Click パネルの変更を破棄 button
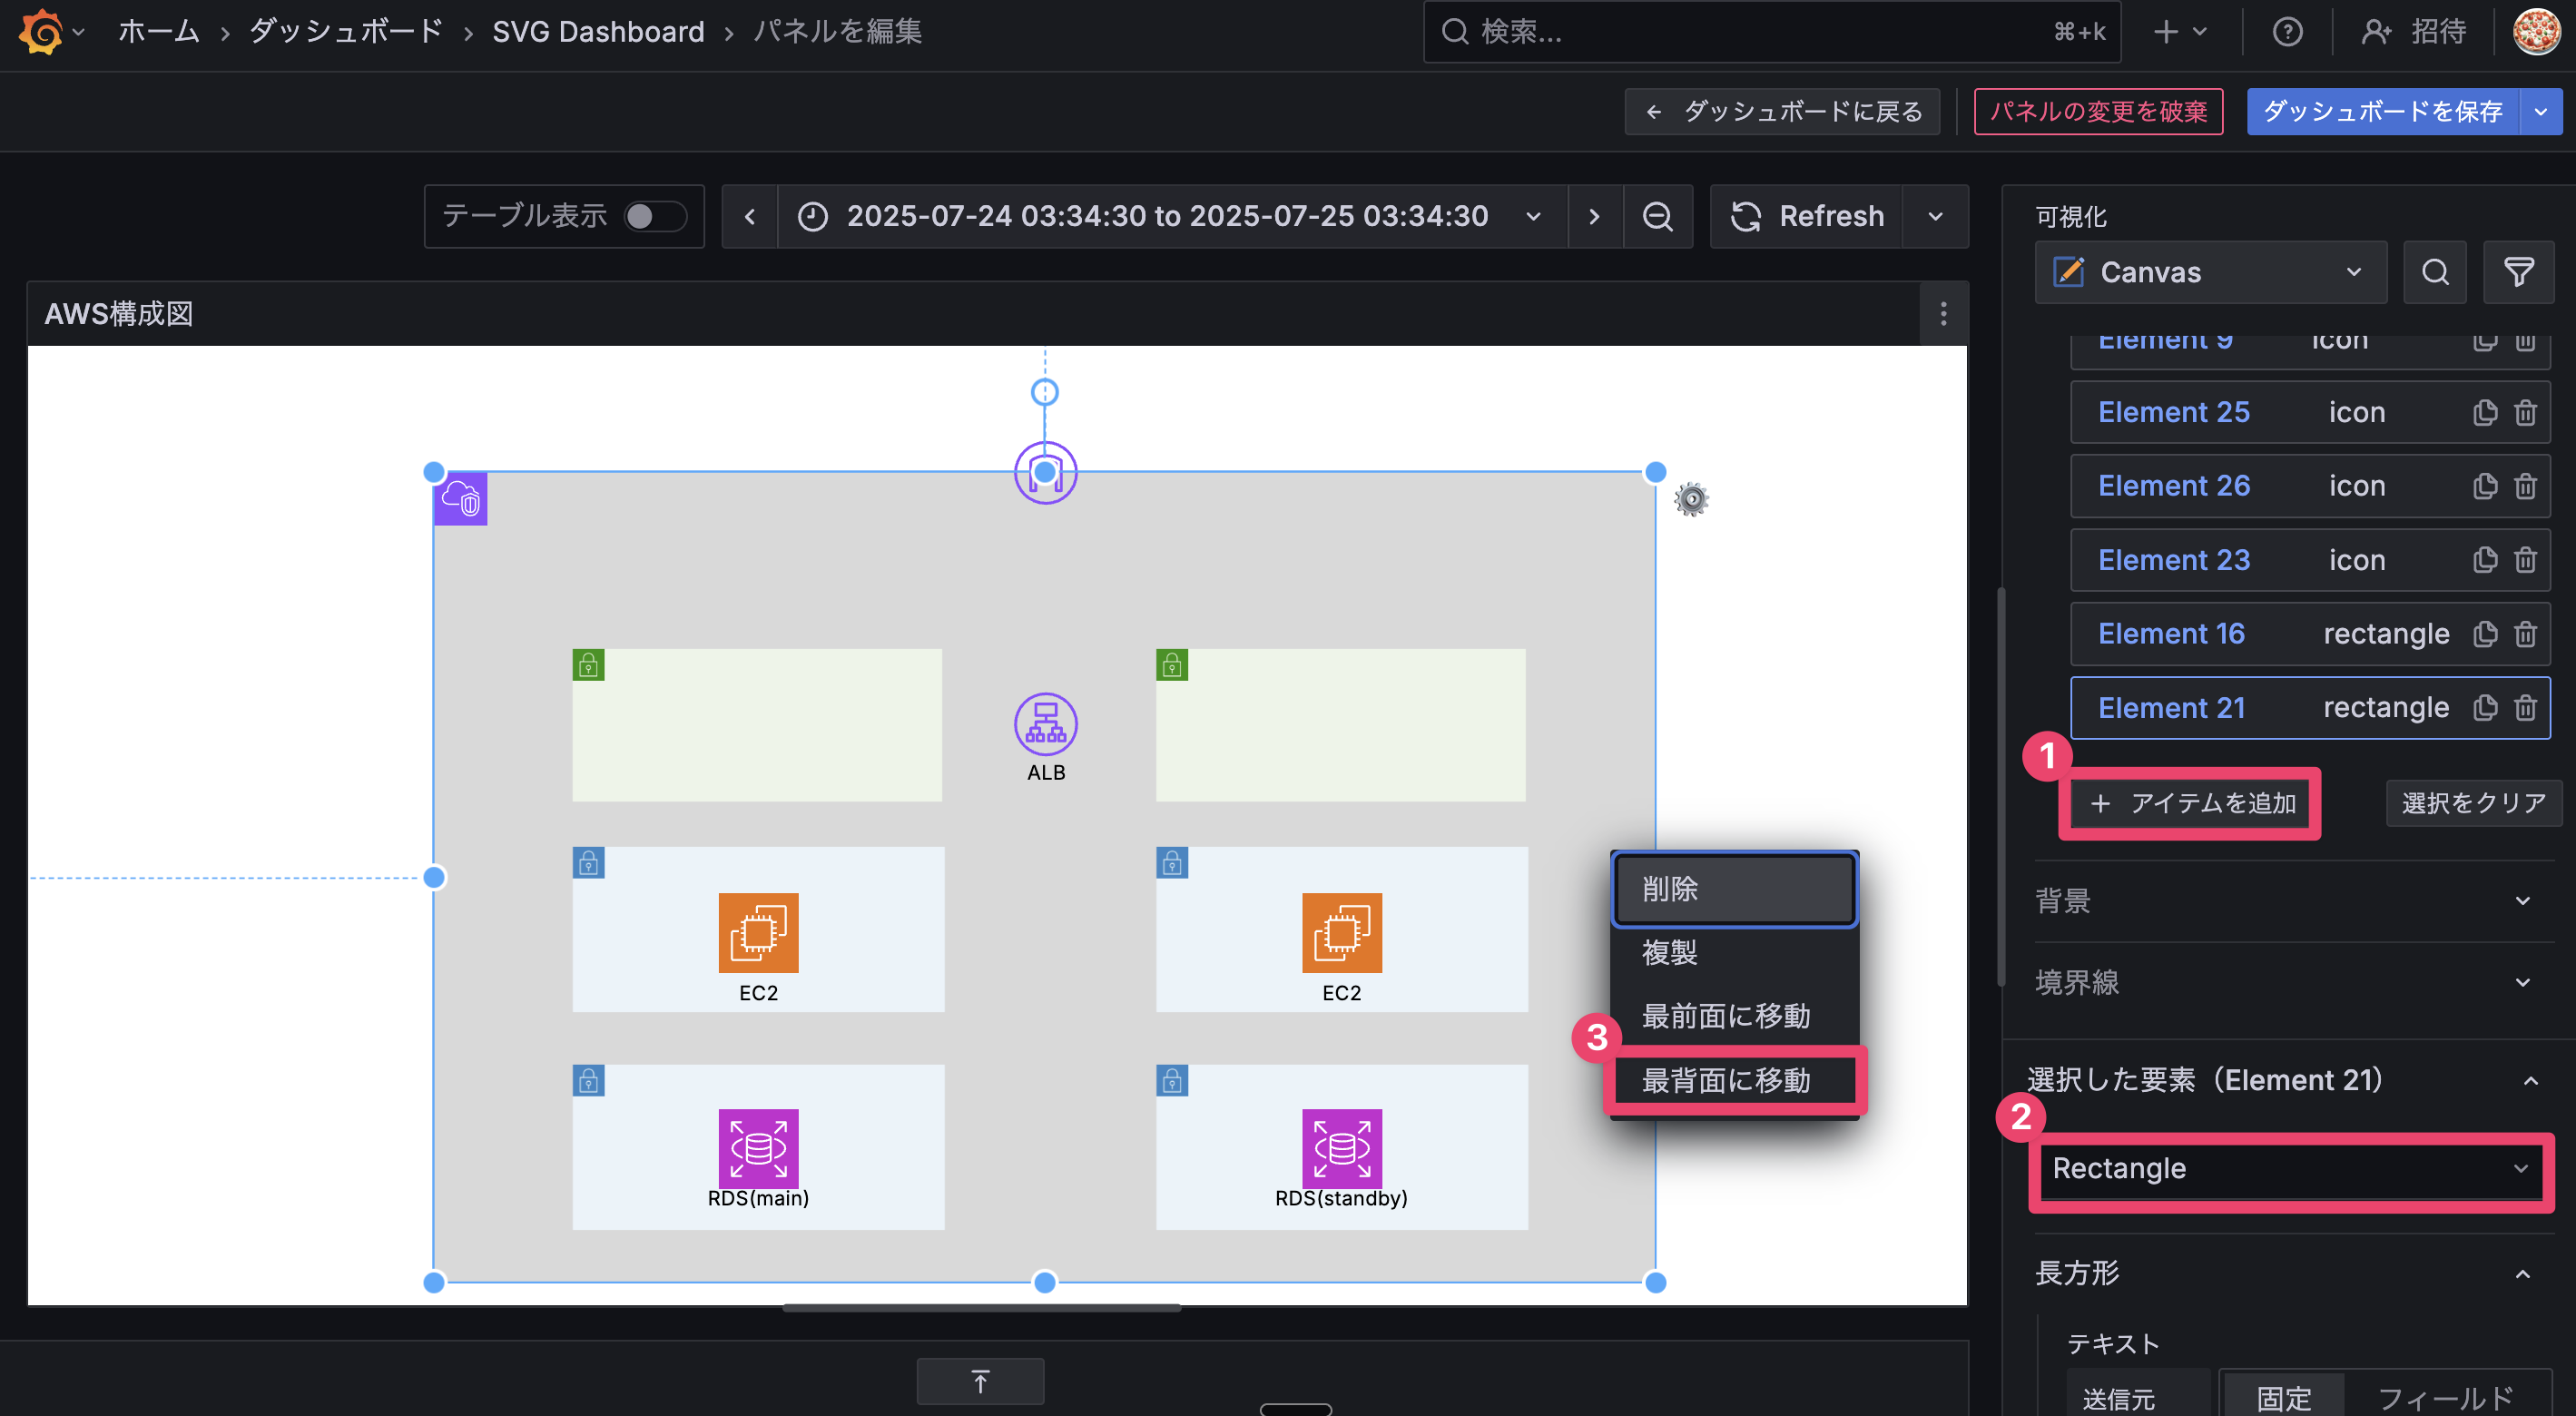The height and width of the screenshot is (1416, 2576). [x=2098, y=111]
